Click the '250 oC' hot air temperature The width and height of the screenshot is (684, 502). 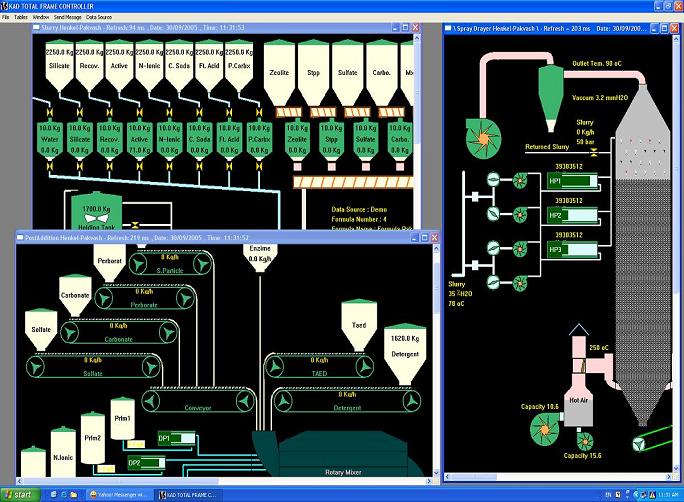click(598, 348)
